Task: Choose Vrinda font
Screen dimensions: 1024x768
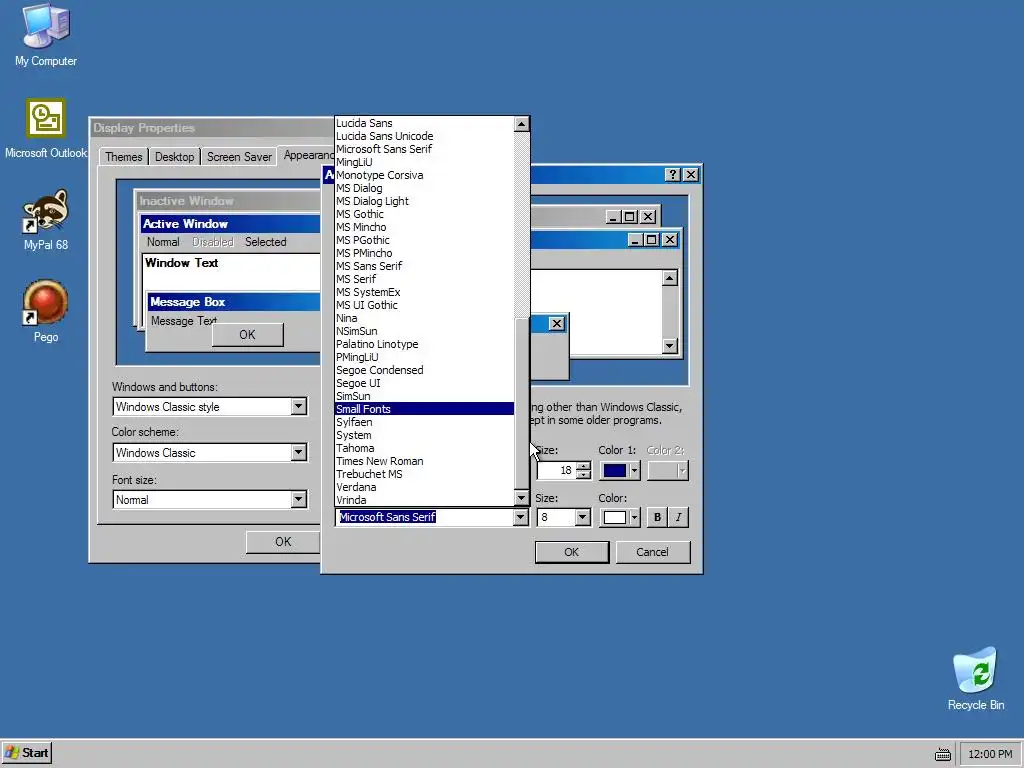Action: point(424,500)
